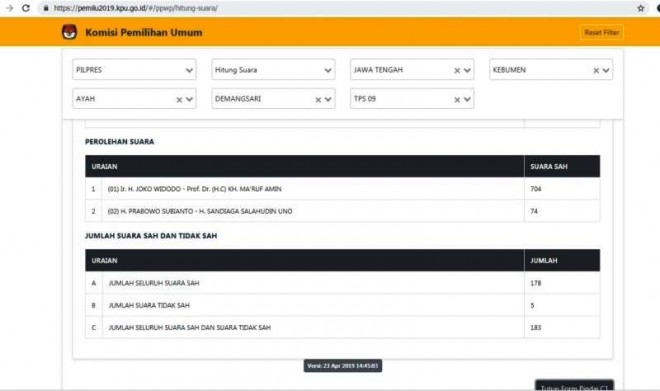
Task: Select the Prabowo Subianto - Sandiaga Uno row
Action: (343, 211)
